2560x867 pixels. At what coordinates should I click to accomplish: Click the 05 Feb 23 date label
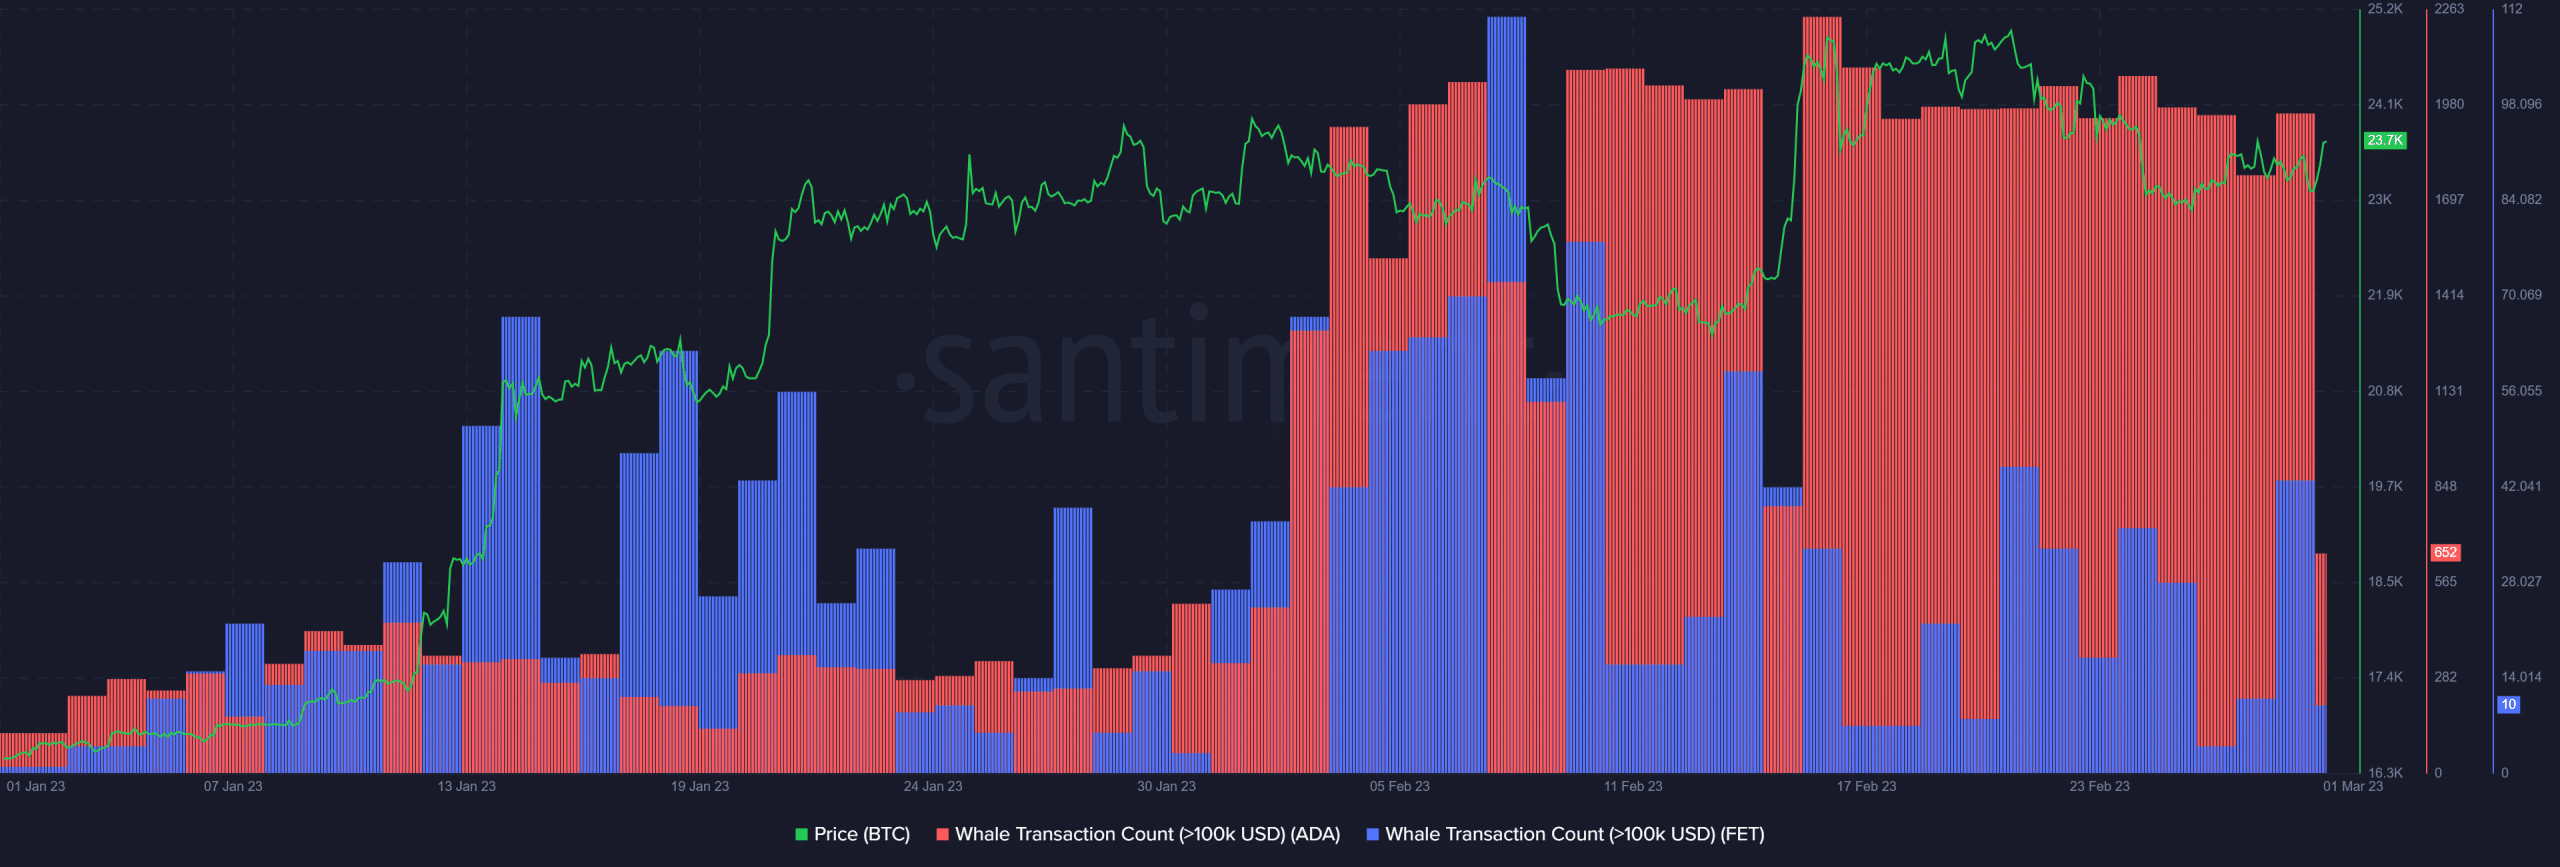[x=1400, y=786]
